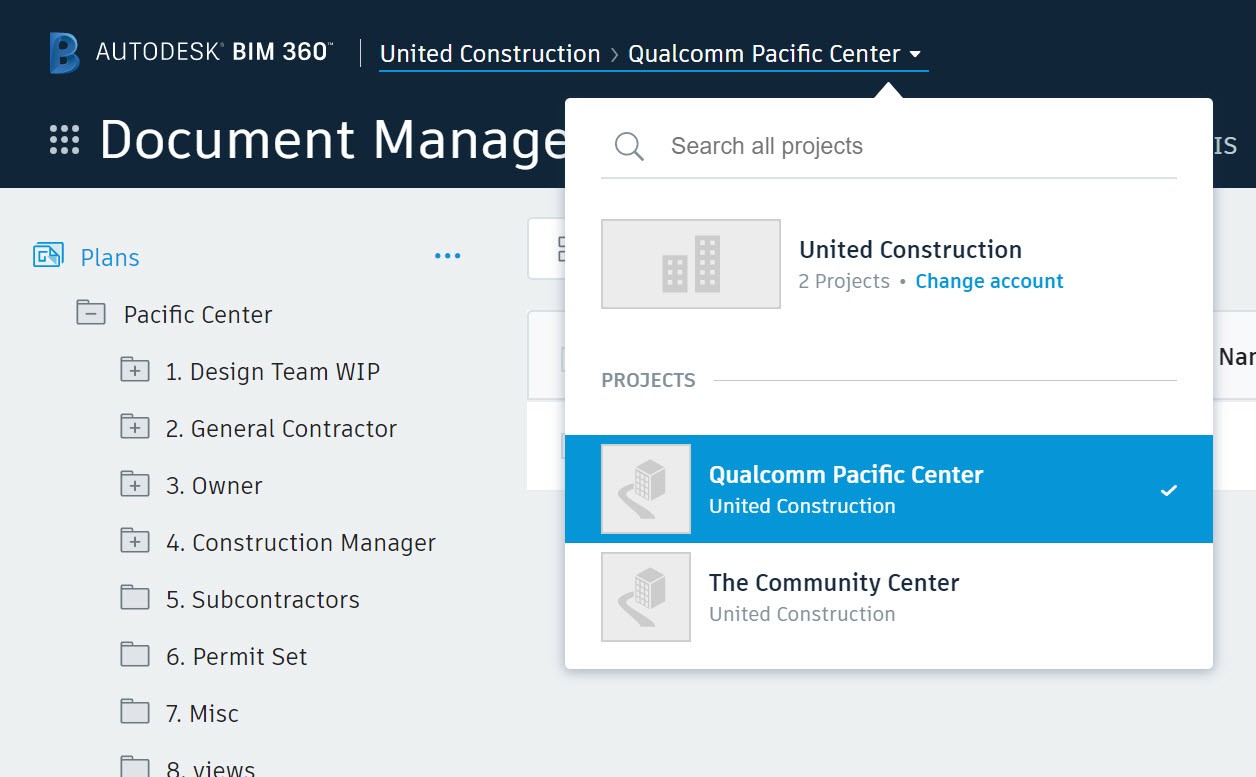
Task: Click United Construction account building thumbnail
Action: pos(691,264)
